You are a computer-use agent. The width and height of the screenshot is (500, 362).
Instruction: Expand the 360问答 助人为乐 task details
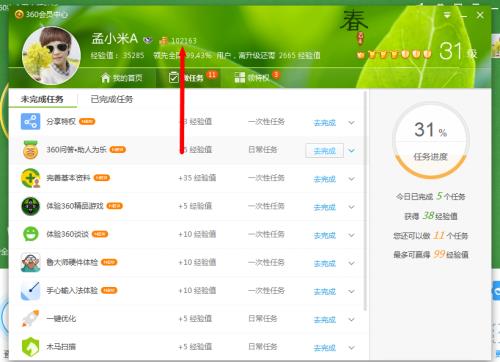click(x=351, y=151)
